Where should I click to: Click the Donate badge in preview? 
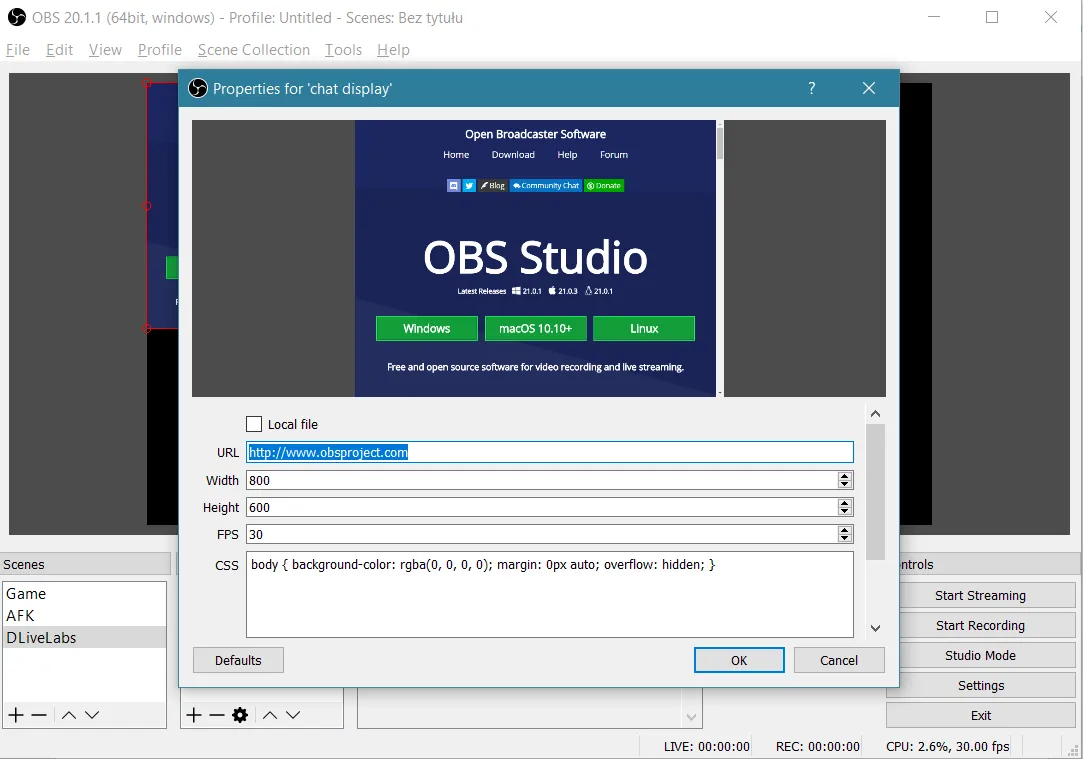click(604, 185)
